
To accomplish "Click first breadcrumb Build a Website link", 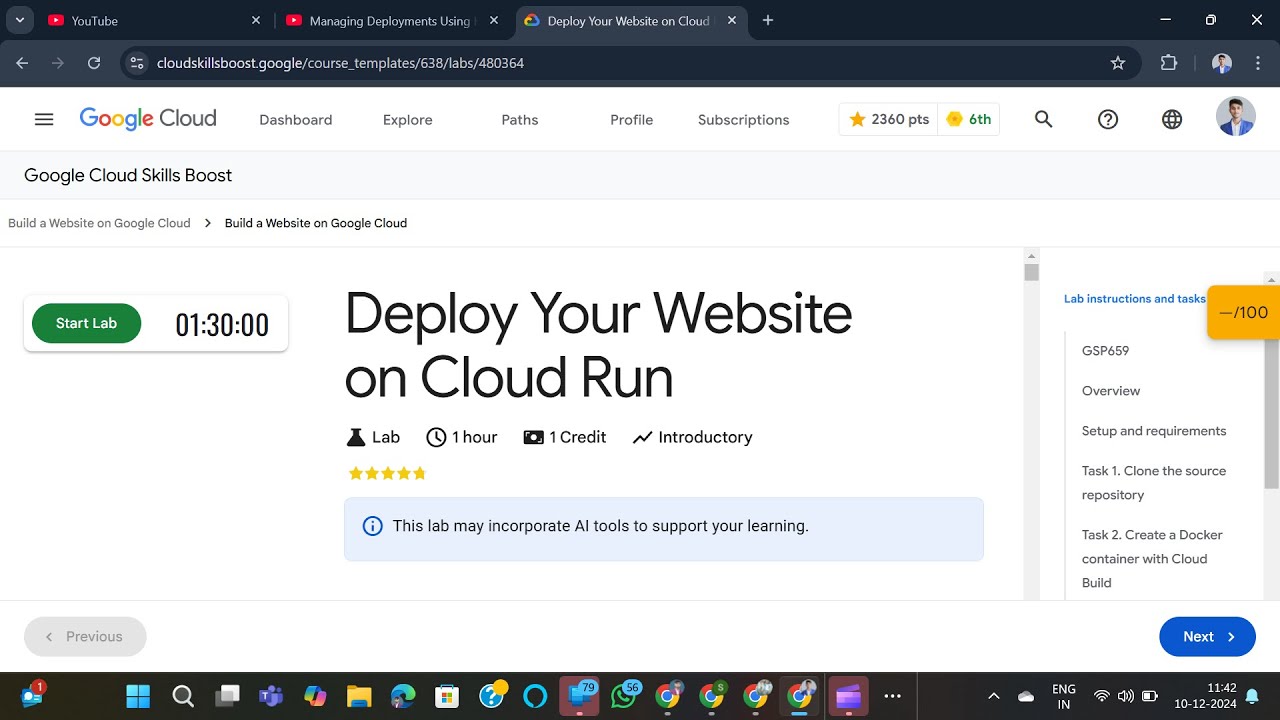I will tap(99, 223).
